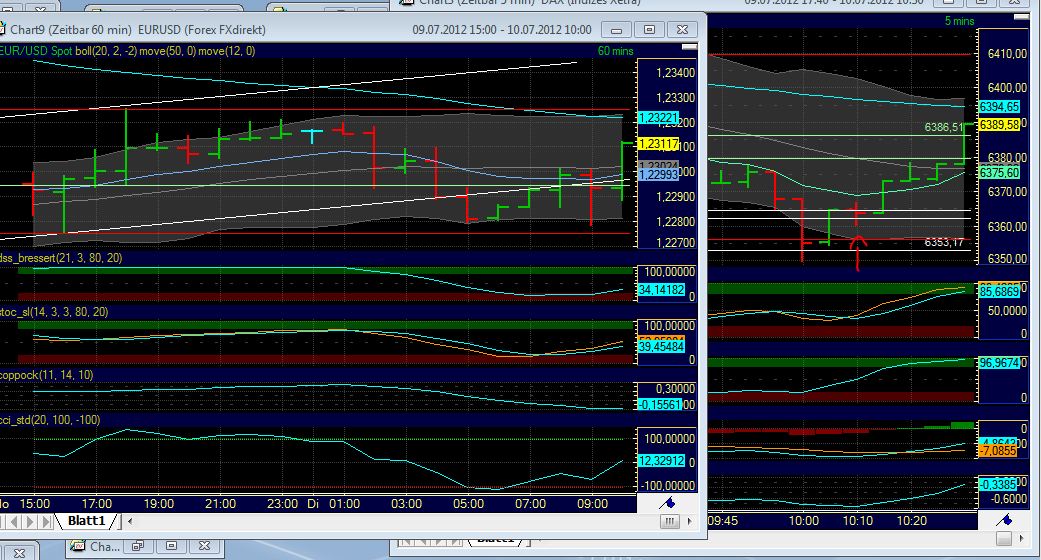Click the 60 mins timeframe label
This screenshot has width=1041, height=560.
pos(615,50)
